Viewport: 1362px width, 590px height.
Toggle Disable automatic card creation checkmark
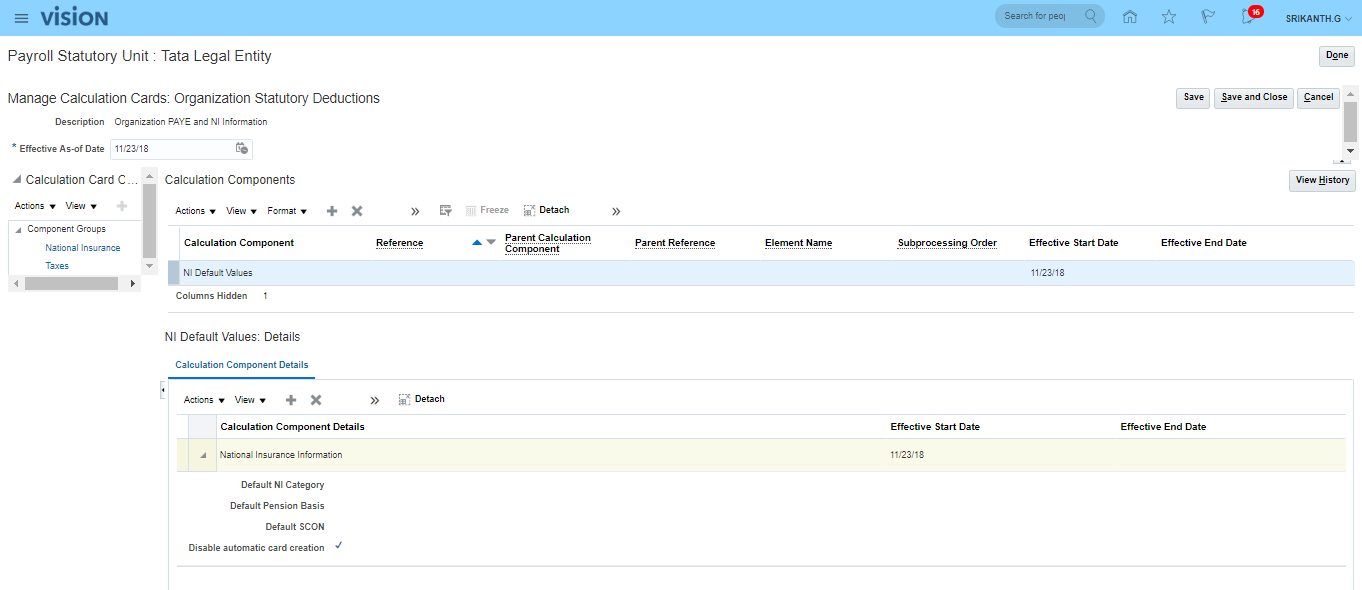pos(339,546)
